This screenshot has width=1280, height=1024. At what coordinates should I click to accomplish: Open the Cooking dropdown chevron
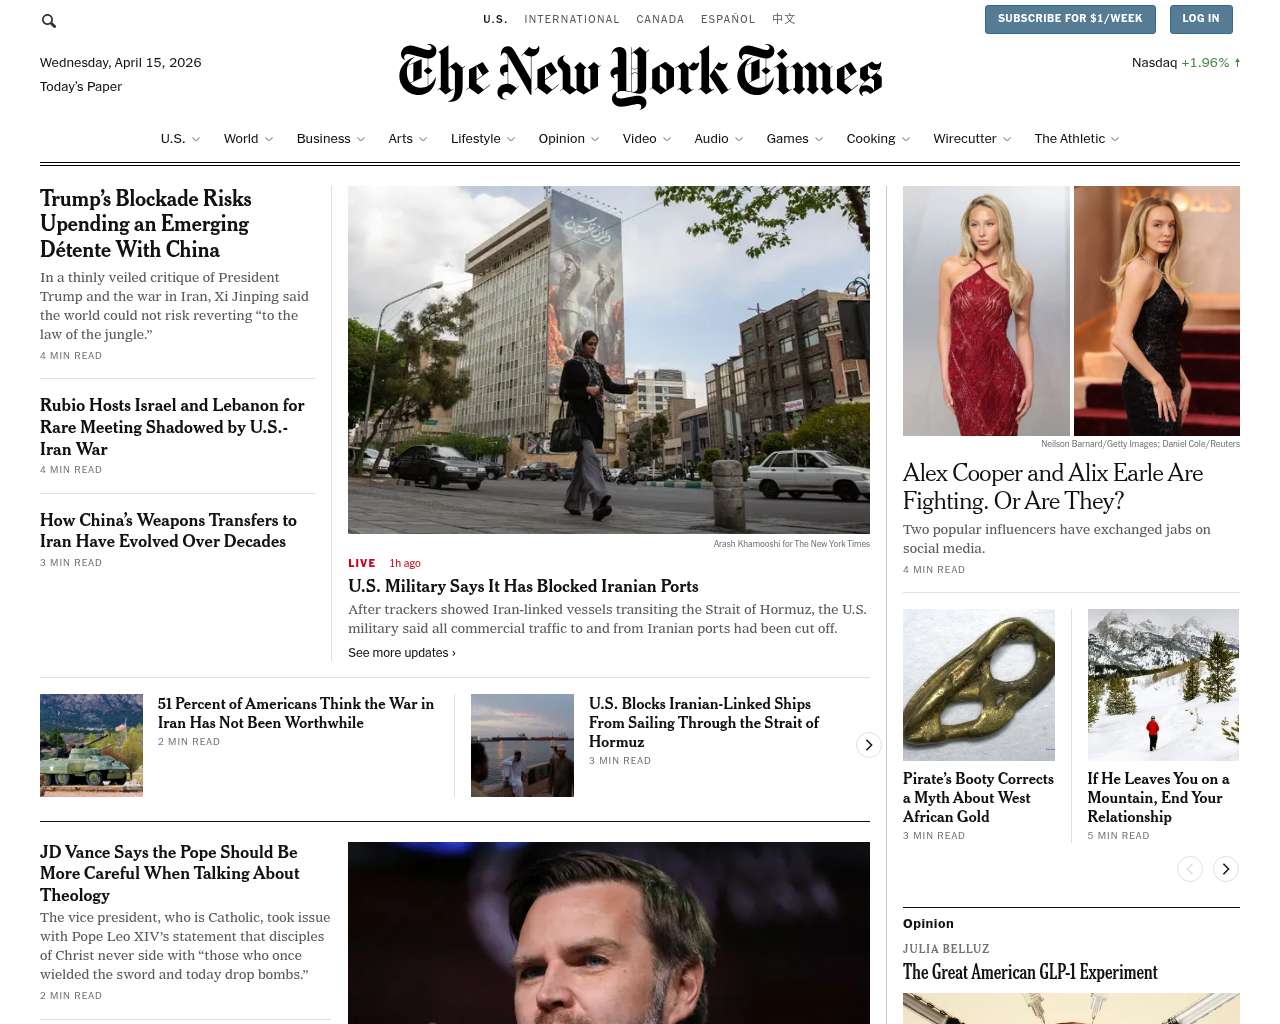click(x=906, y=139)
